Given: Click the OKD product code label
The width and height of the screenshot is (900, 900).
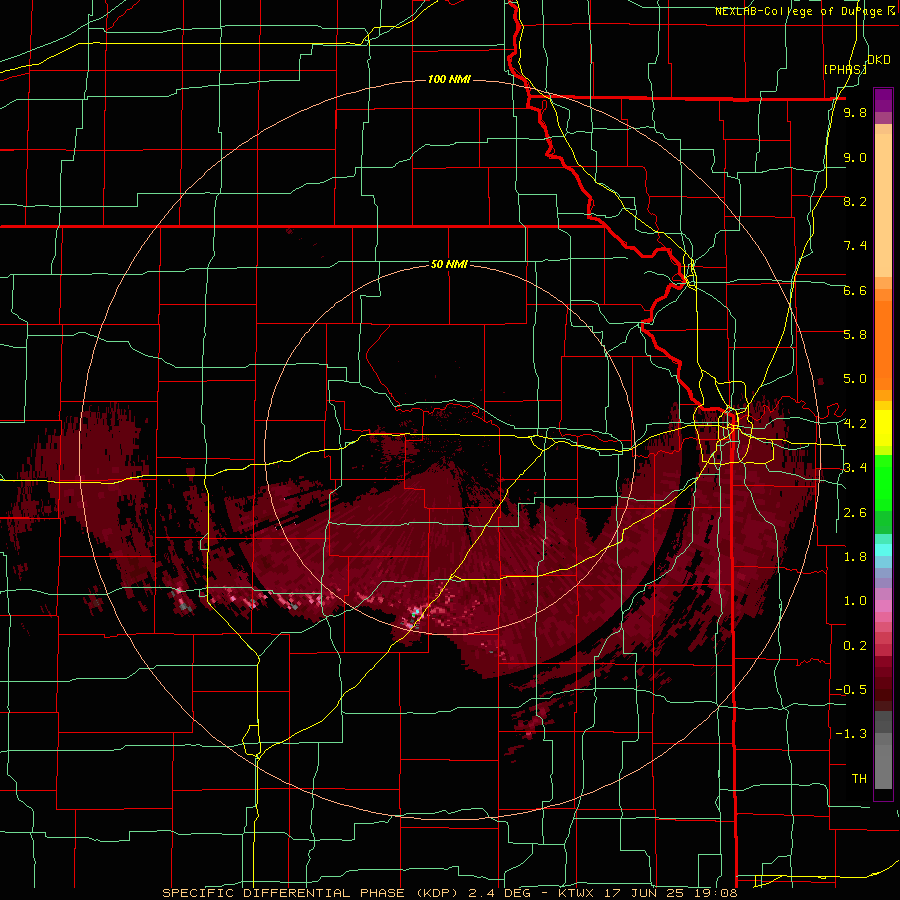Looking at the screenshot, I should coord(879,60).
